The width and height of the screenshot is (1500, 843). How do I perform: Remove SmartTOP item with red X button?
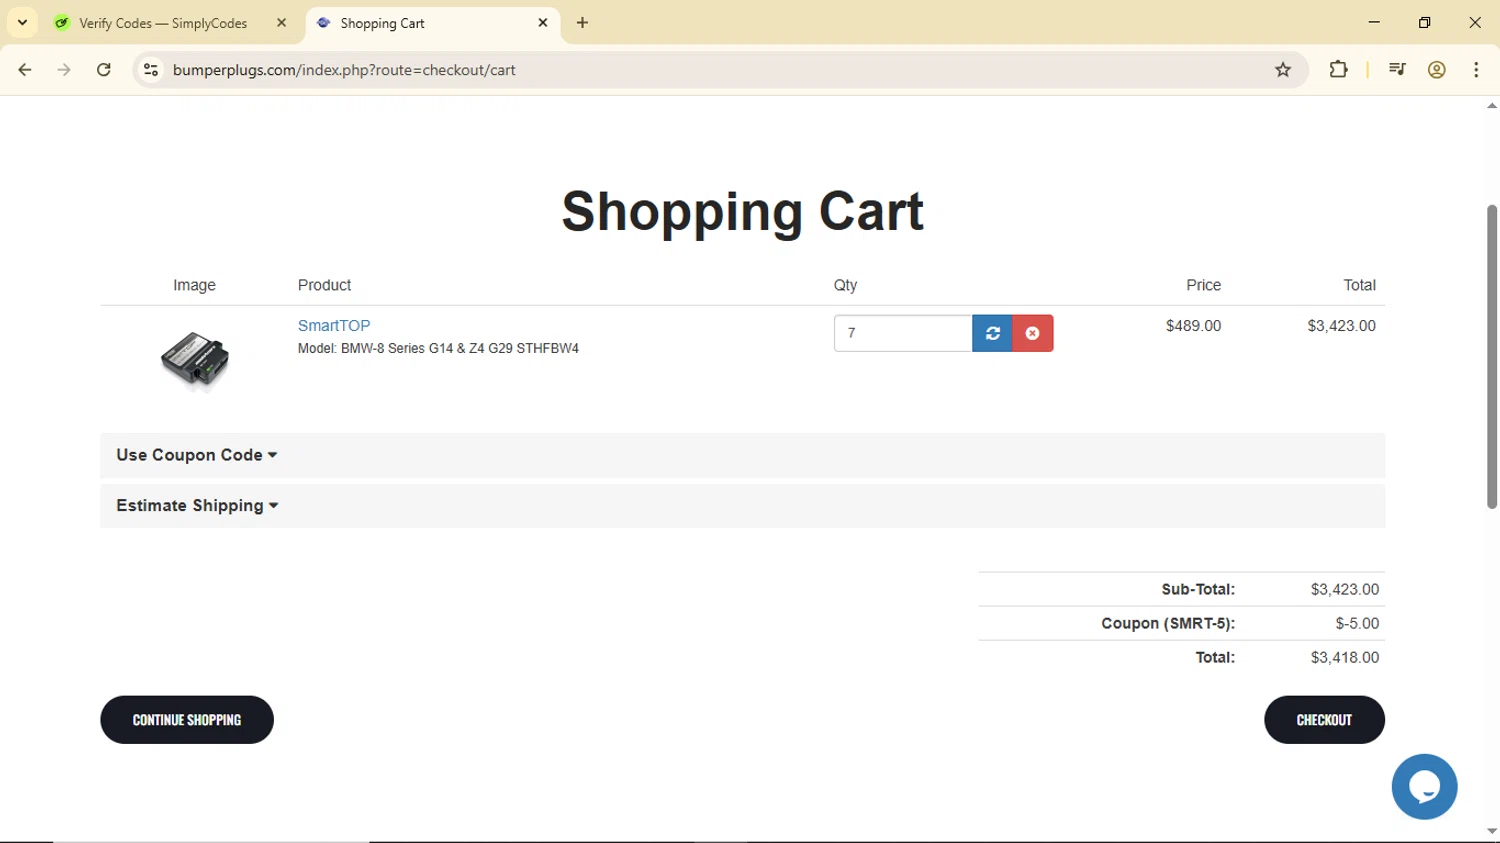pyautogui.click(x=1033, y=333)
